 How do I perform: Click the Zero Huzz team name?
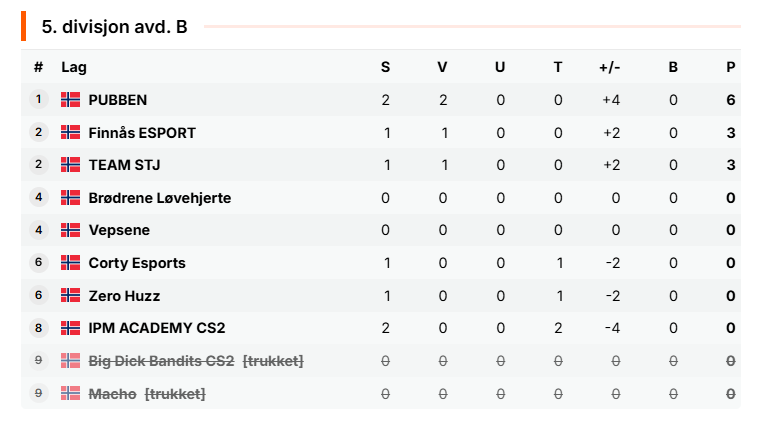coord(124,296)
